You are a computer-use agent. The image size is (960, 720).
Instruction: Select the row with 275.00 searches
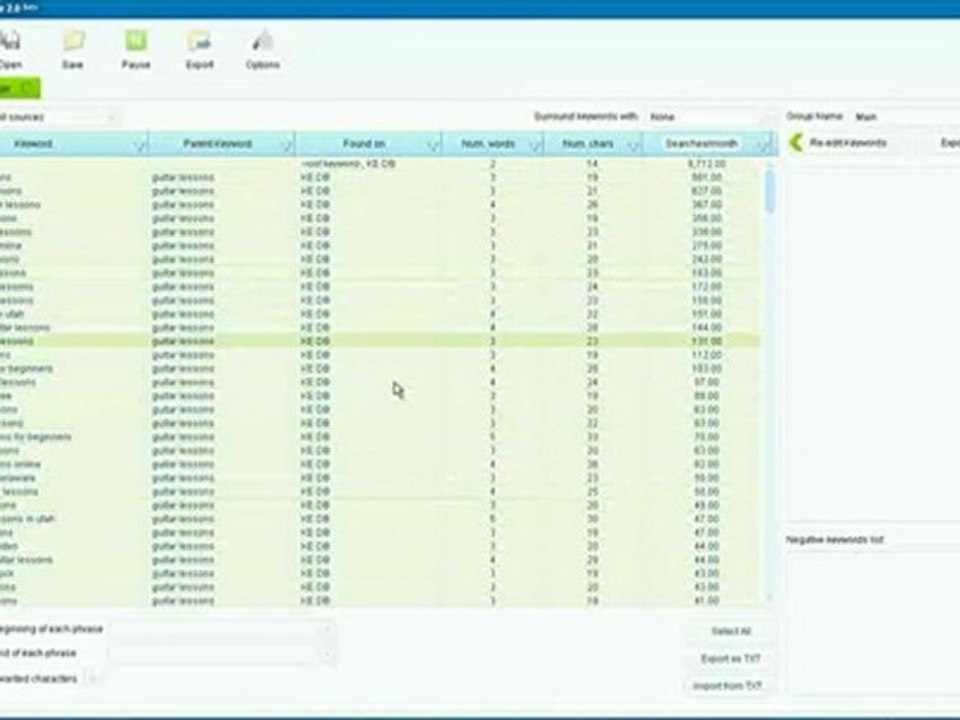coord(380,246)
